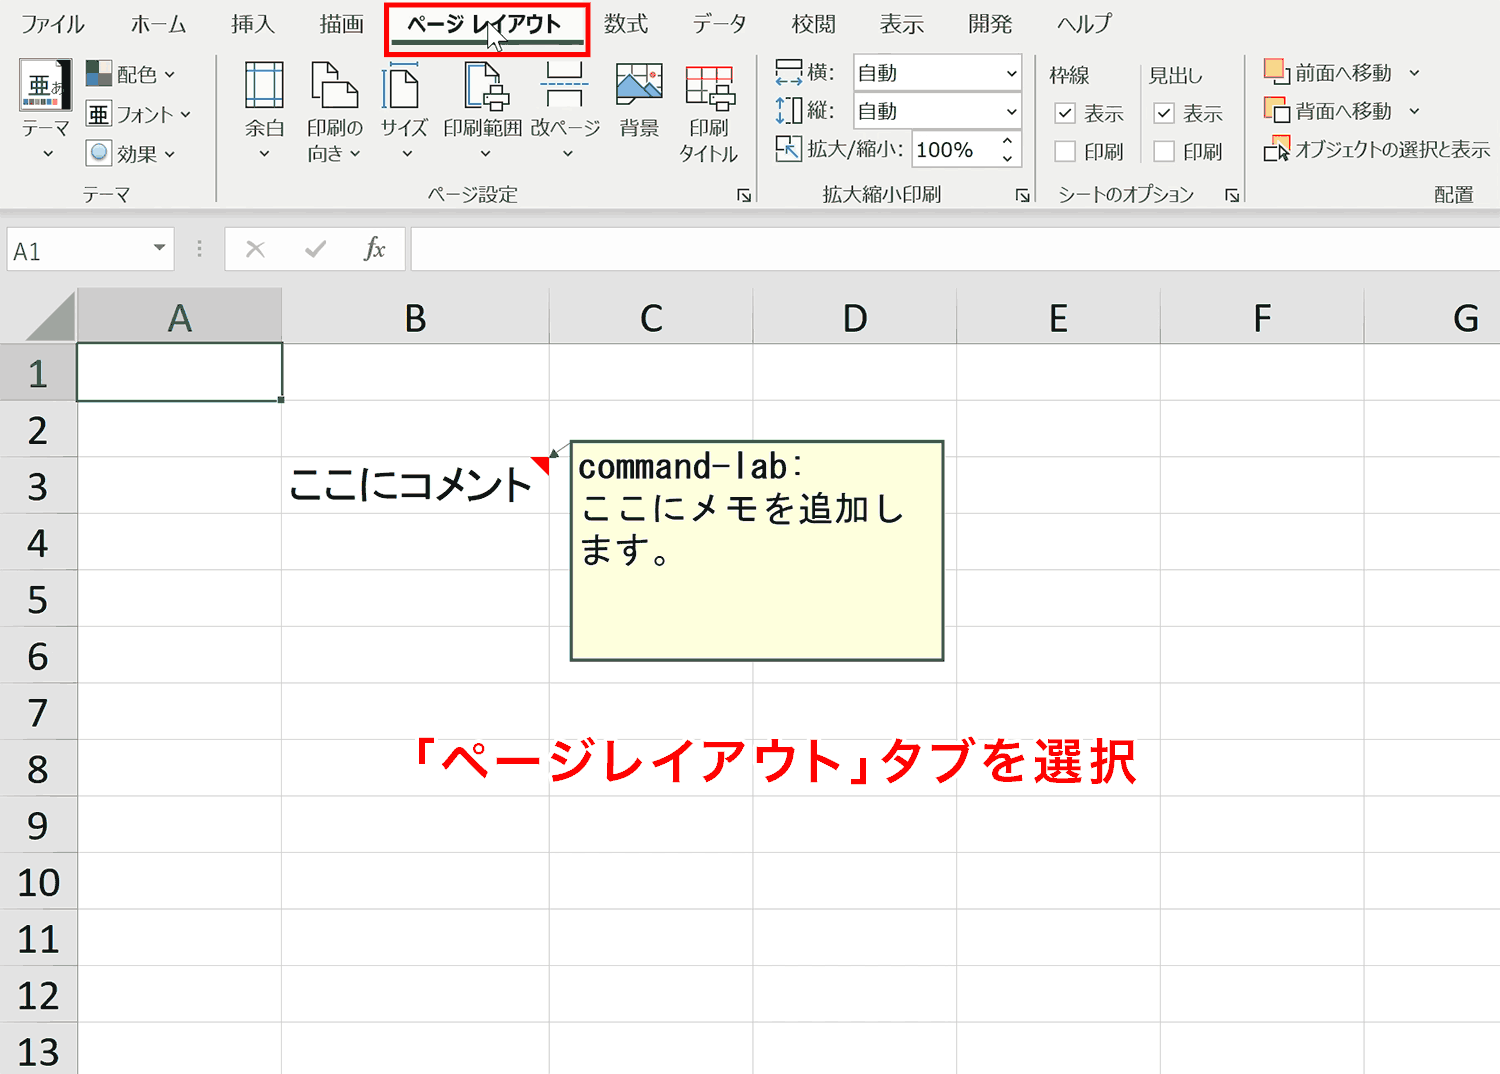Expand the 背面へ移動 dropdown arrow
The height and width of the screenshot is (1074, 1500).
pyautogui.click(x=1414, y=110)
